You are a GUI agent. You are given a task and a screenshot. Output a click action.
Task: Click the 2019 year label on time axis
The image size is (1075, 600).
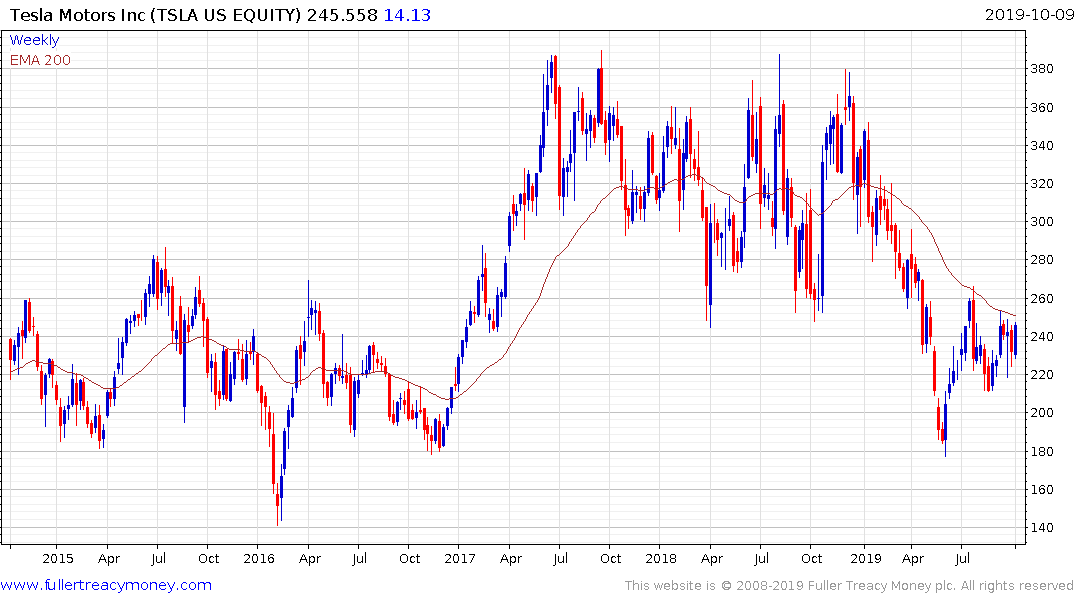(x=865, y=558)
